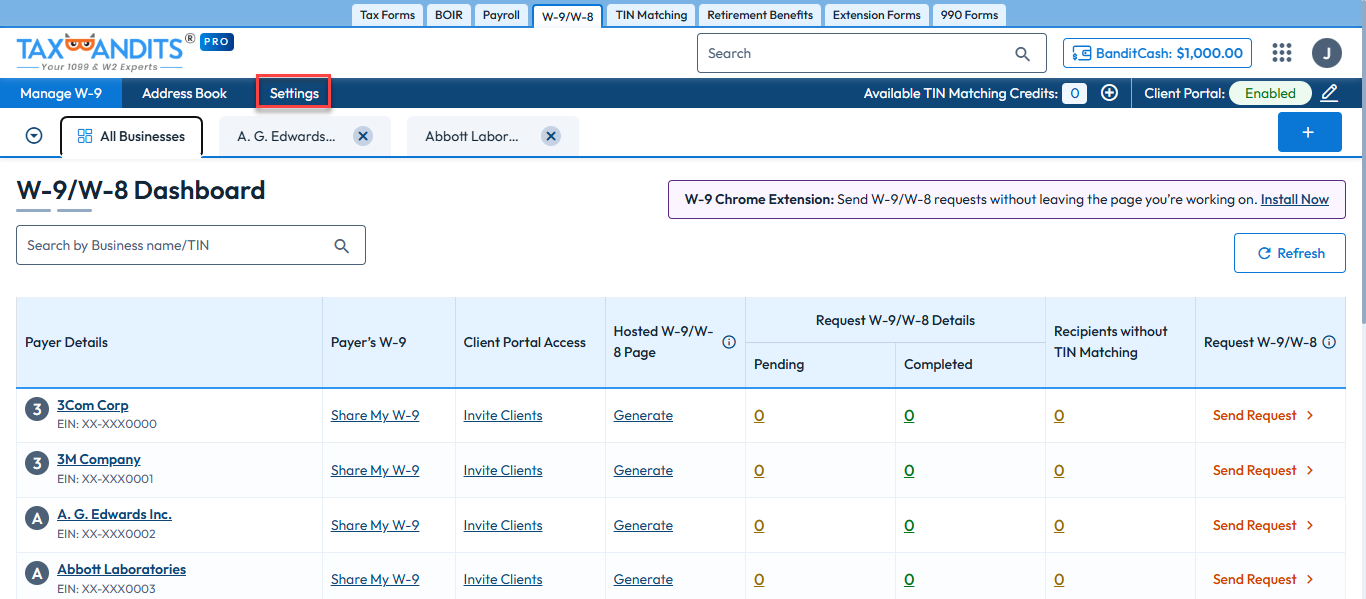Screen dimensions: 1366x599
Task: Open the 3M Company payer link
Action: tap(99, 459)
